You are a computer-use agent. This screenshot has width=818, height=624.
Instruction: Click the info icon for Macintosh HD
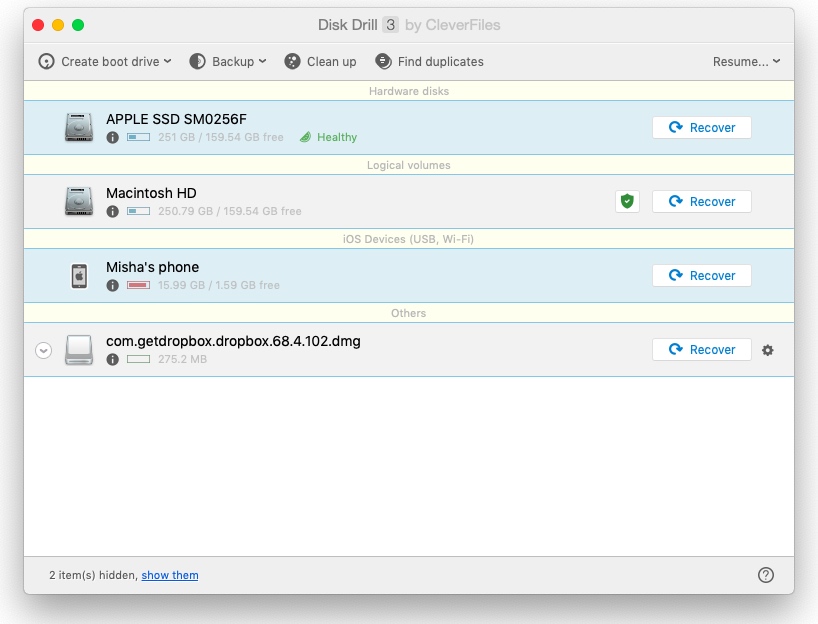112,211
